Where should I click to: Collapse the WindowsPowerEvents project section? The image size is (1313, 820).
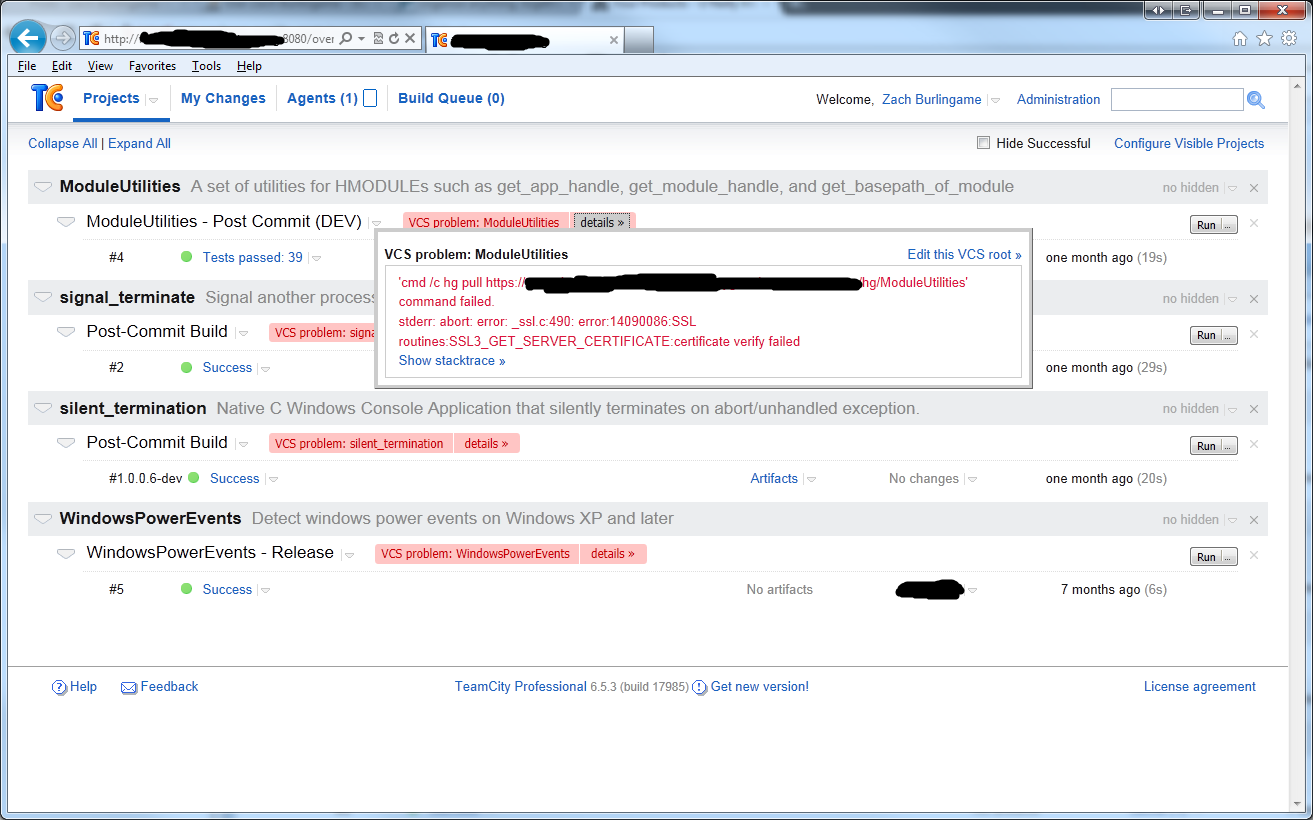(x=42, y=519)
